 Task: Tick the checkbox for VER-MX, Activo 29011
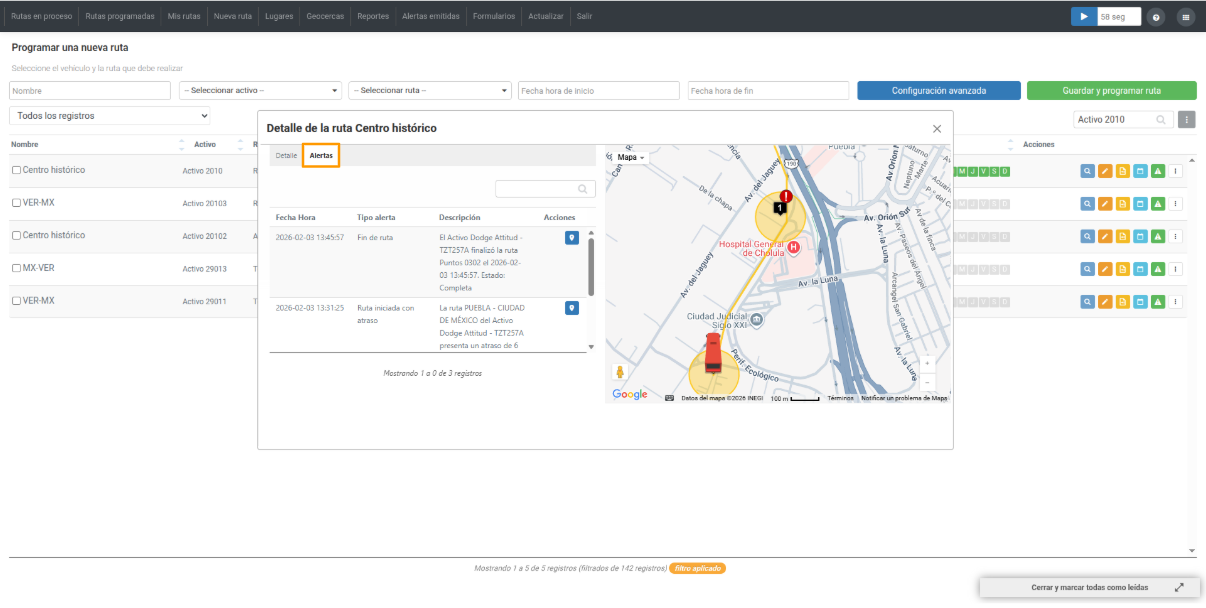tap(16, 301)
